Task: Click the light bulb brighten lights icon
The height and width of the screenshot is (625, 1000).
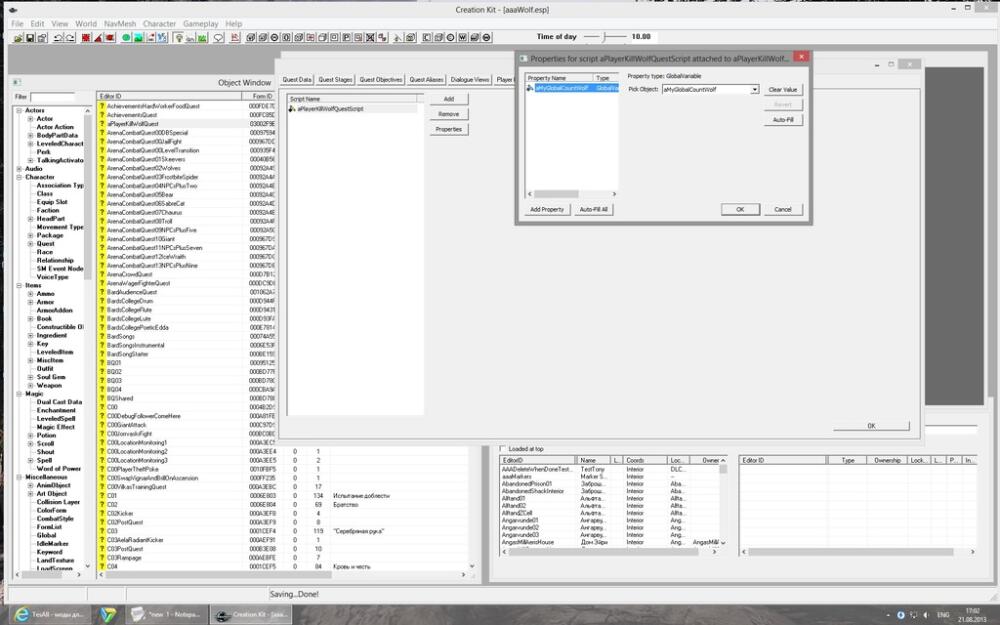Action: coord(179,38)
